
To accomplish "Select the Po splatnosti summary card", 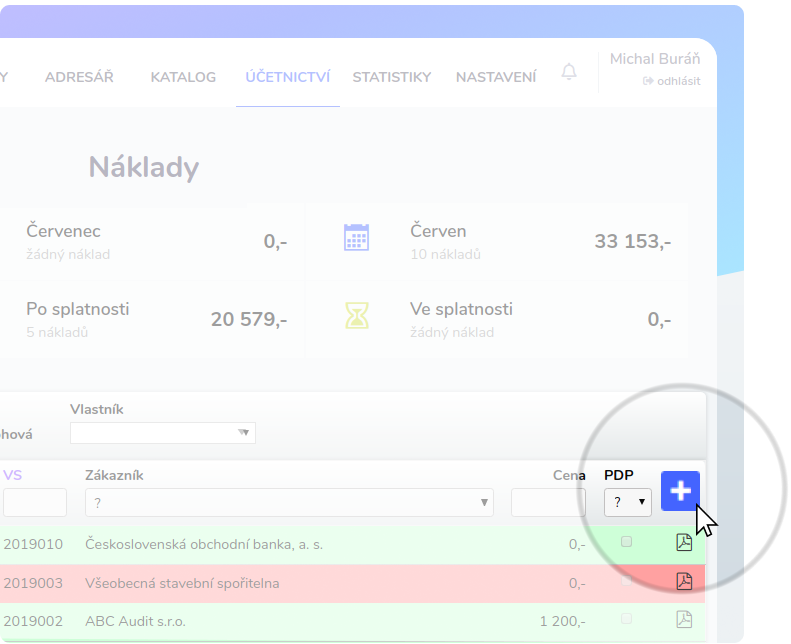I will 151,319.
